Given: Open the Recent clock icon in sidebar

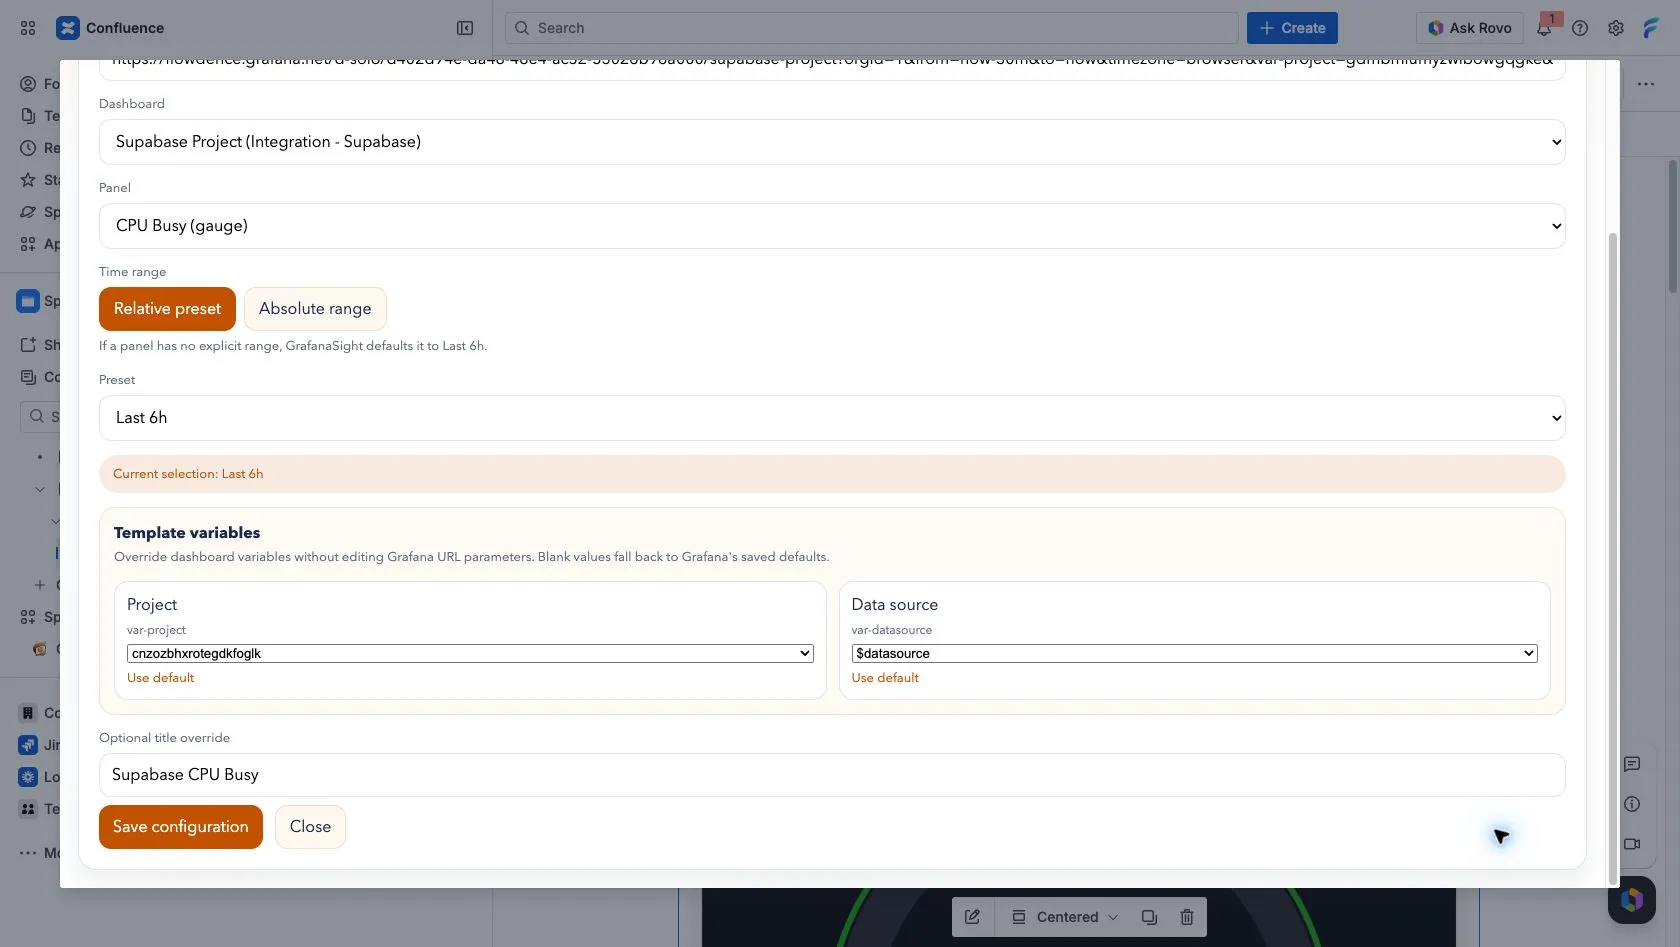Looking at the screenshot, I should pos(28,148).
